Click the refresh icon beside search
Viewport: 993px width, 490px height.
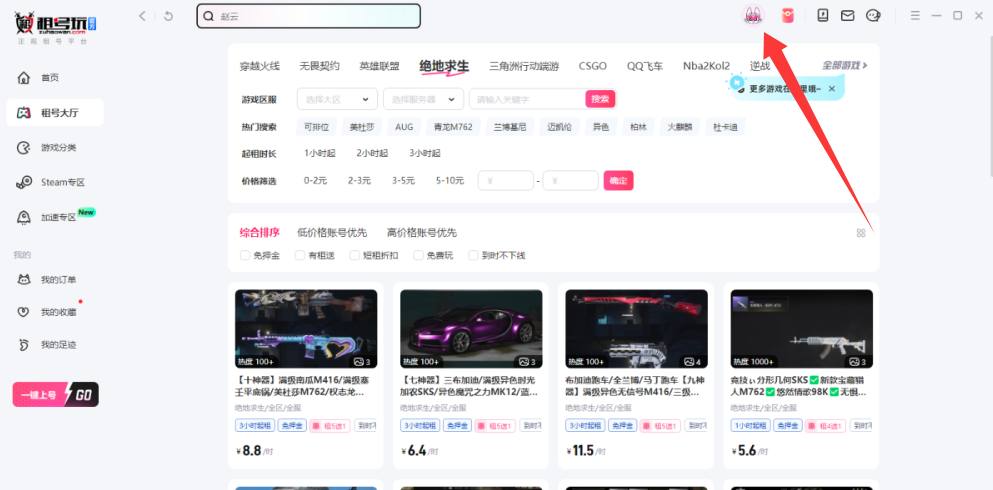coord(168,15)
